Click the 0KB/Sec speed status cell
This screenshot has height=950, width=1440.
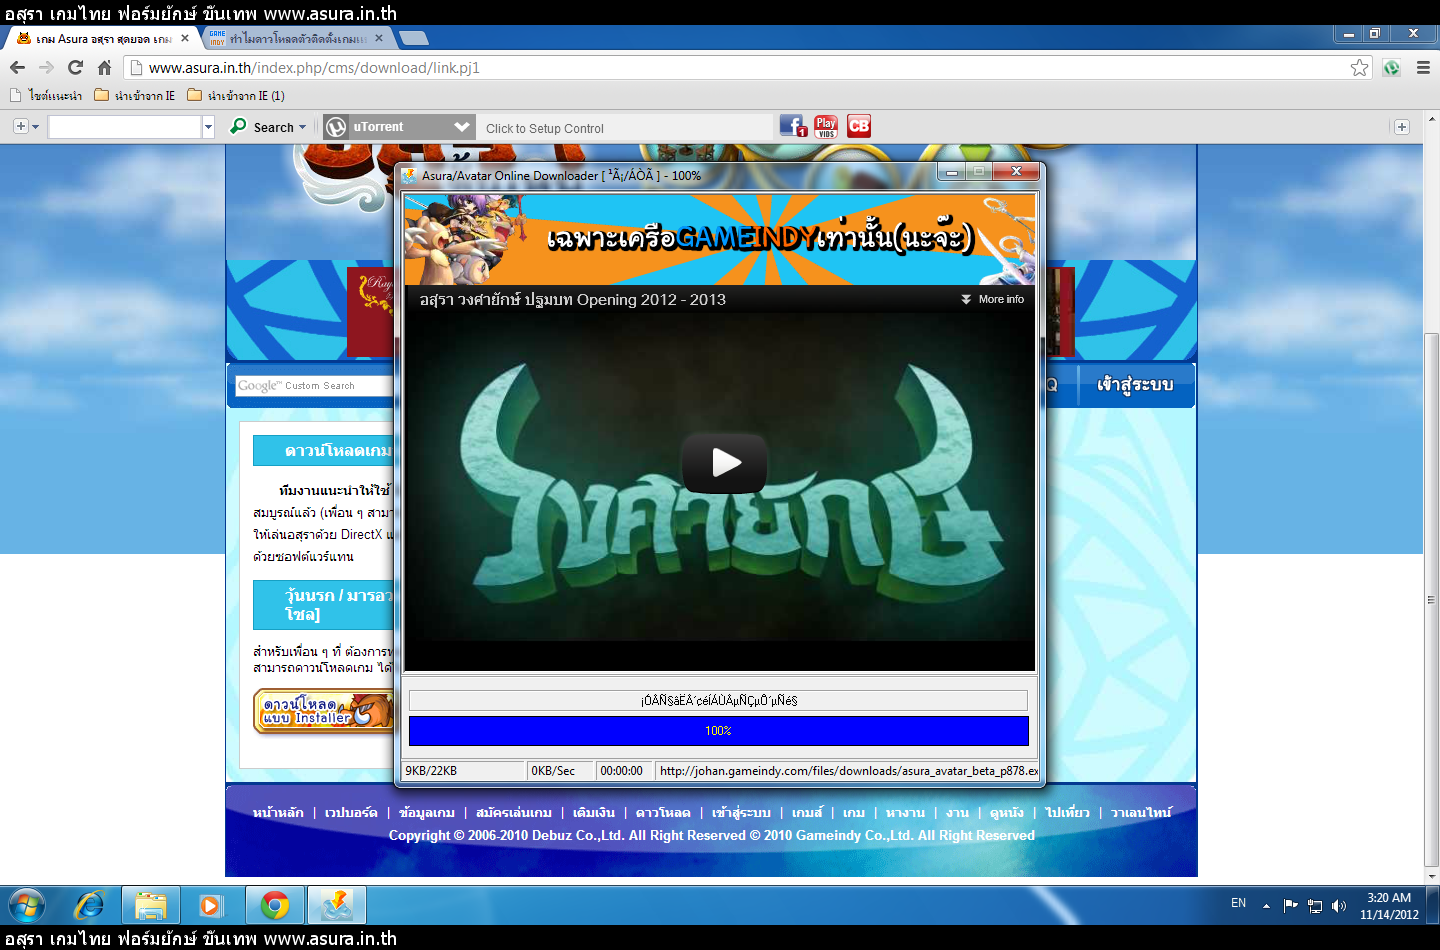560,771
